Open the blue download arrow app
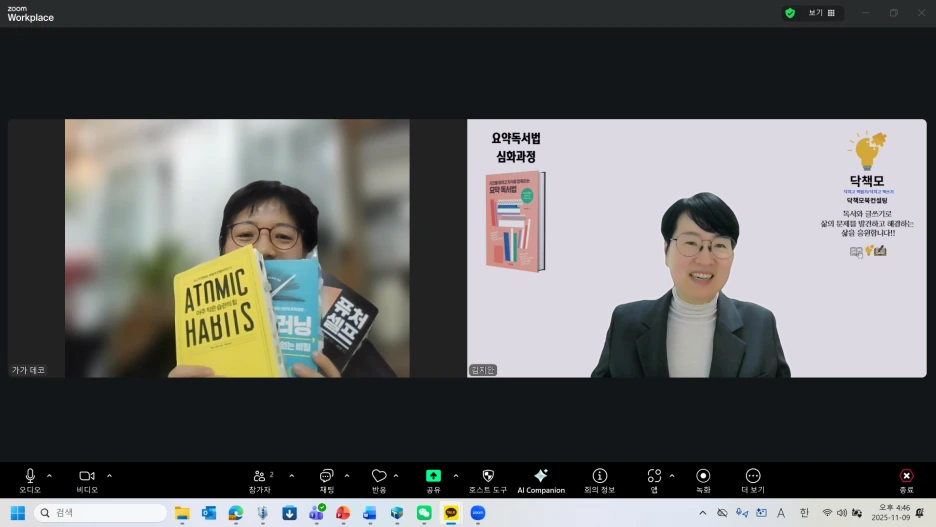Screen dimensions: 936x527 pyautogui.click(x=290, y=513)
